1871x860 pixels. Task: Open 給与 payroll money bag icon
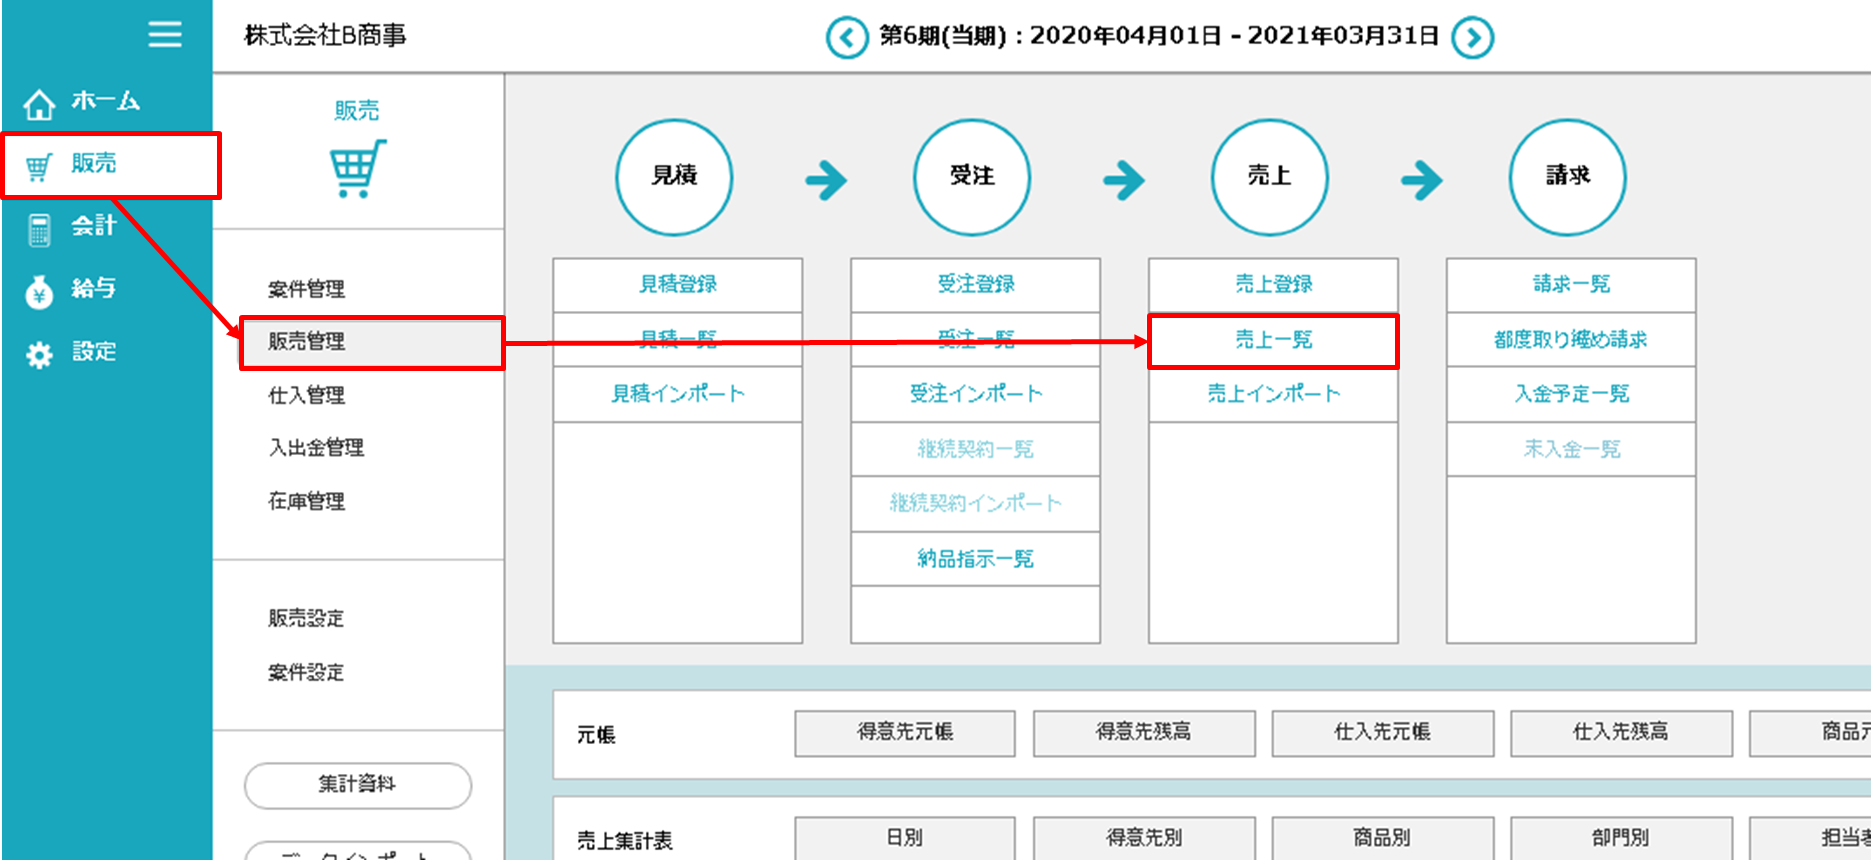tap(39, 291)
